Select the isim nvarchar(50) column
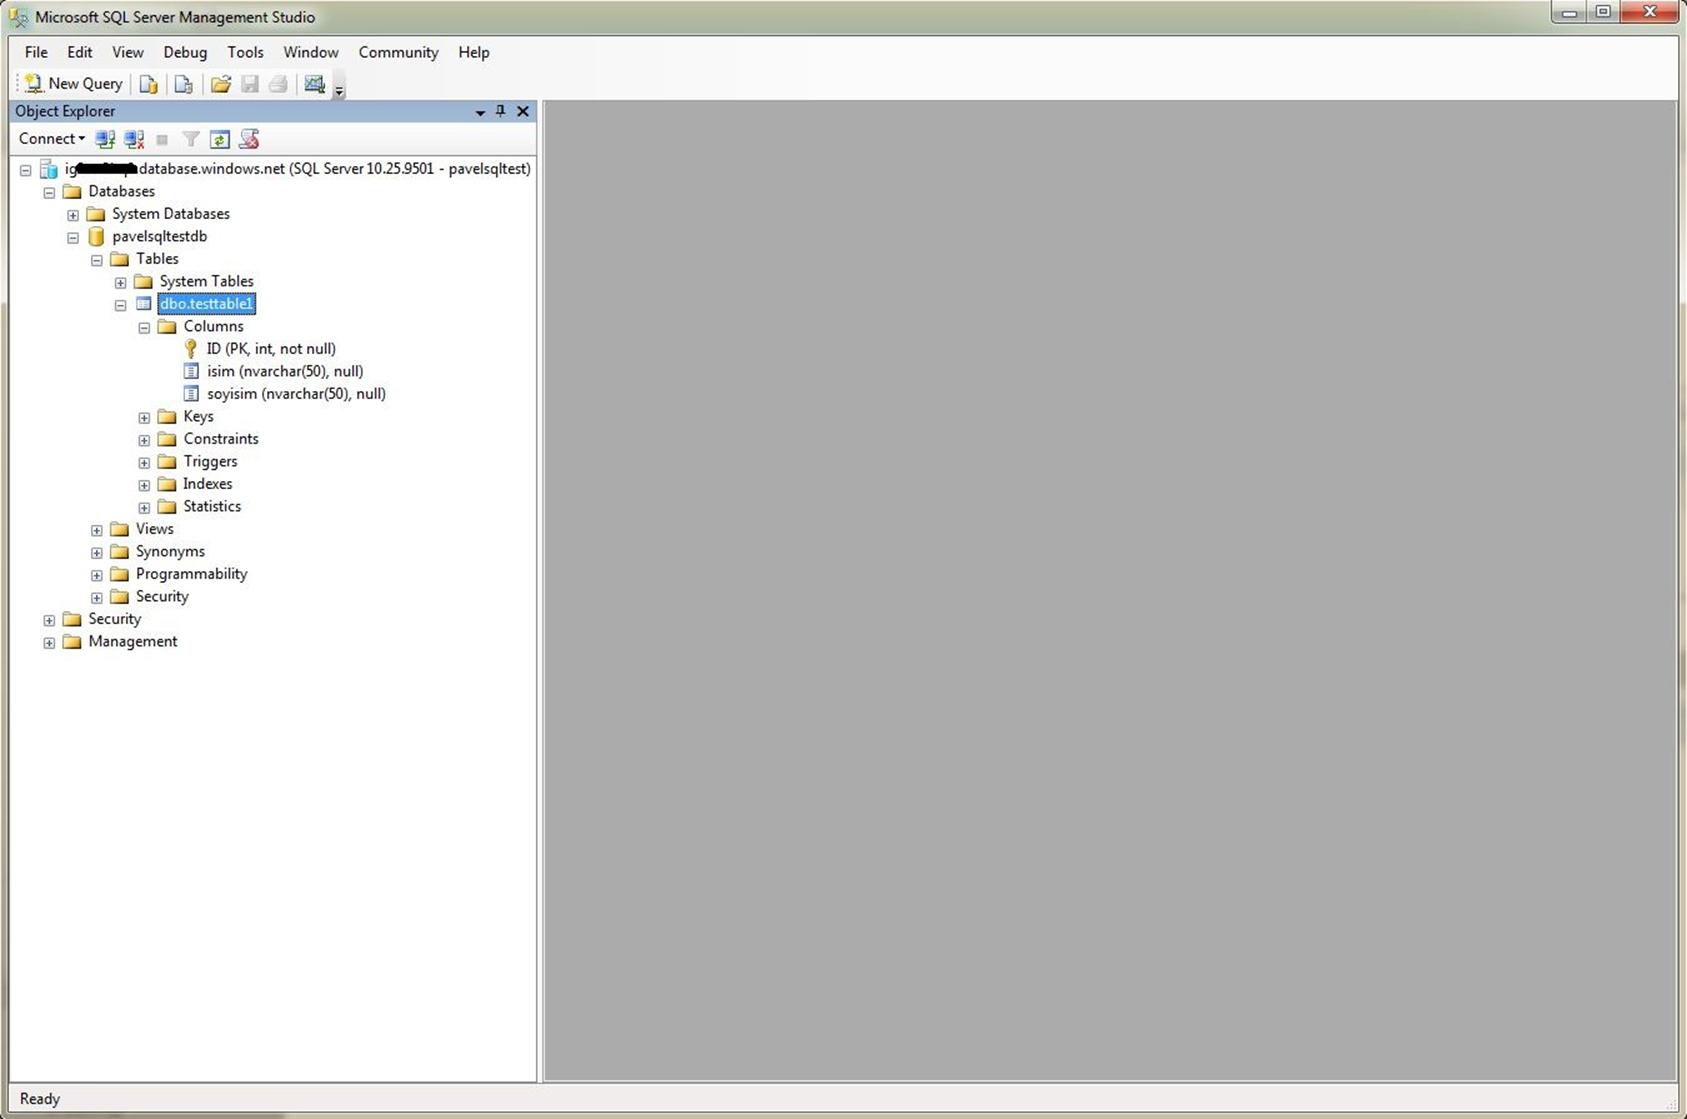Screen dimensions: 1687x1119 click(x=285, y=371)
